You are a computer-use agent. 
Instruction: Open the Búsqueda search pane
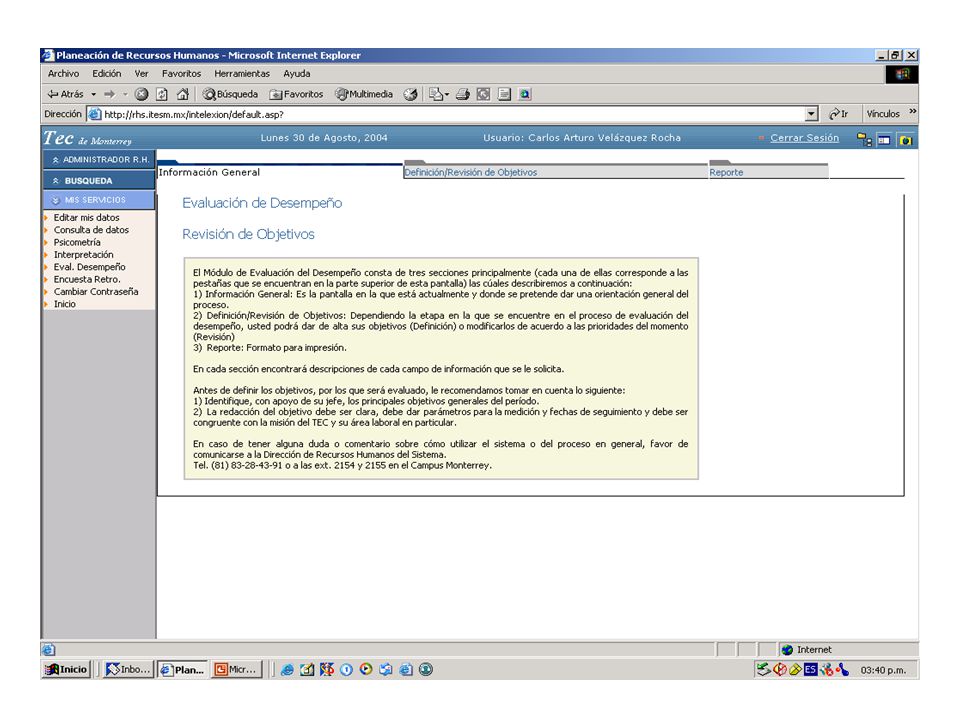230,94
